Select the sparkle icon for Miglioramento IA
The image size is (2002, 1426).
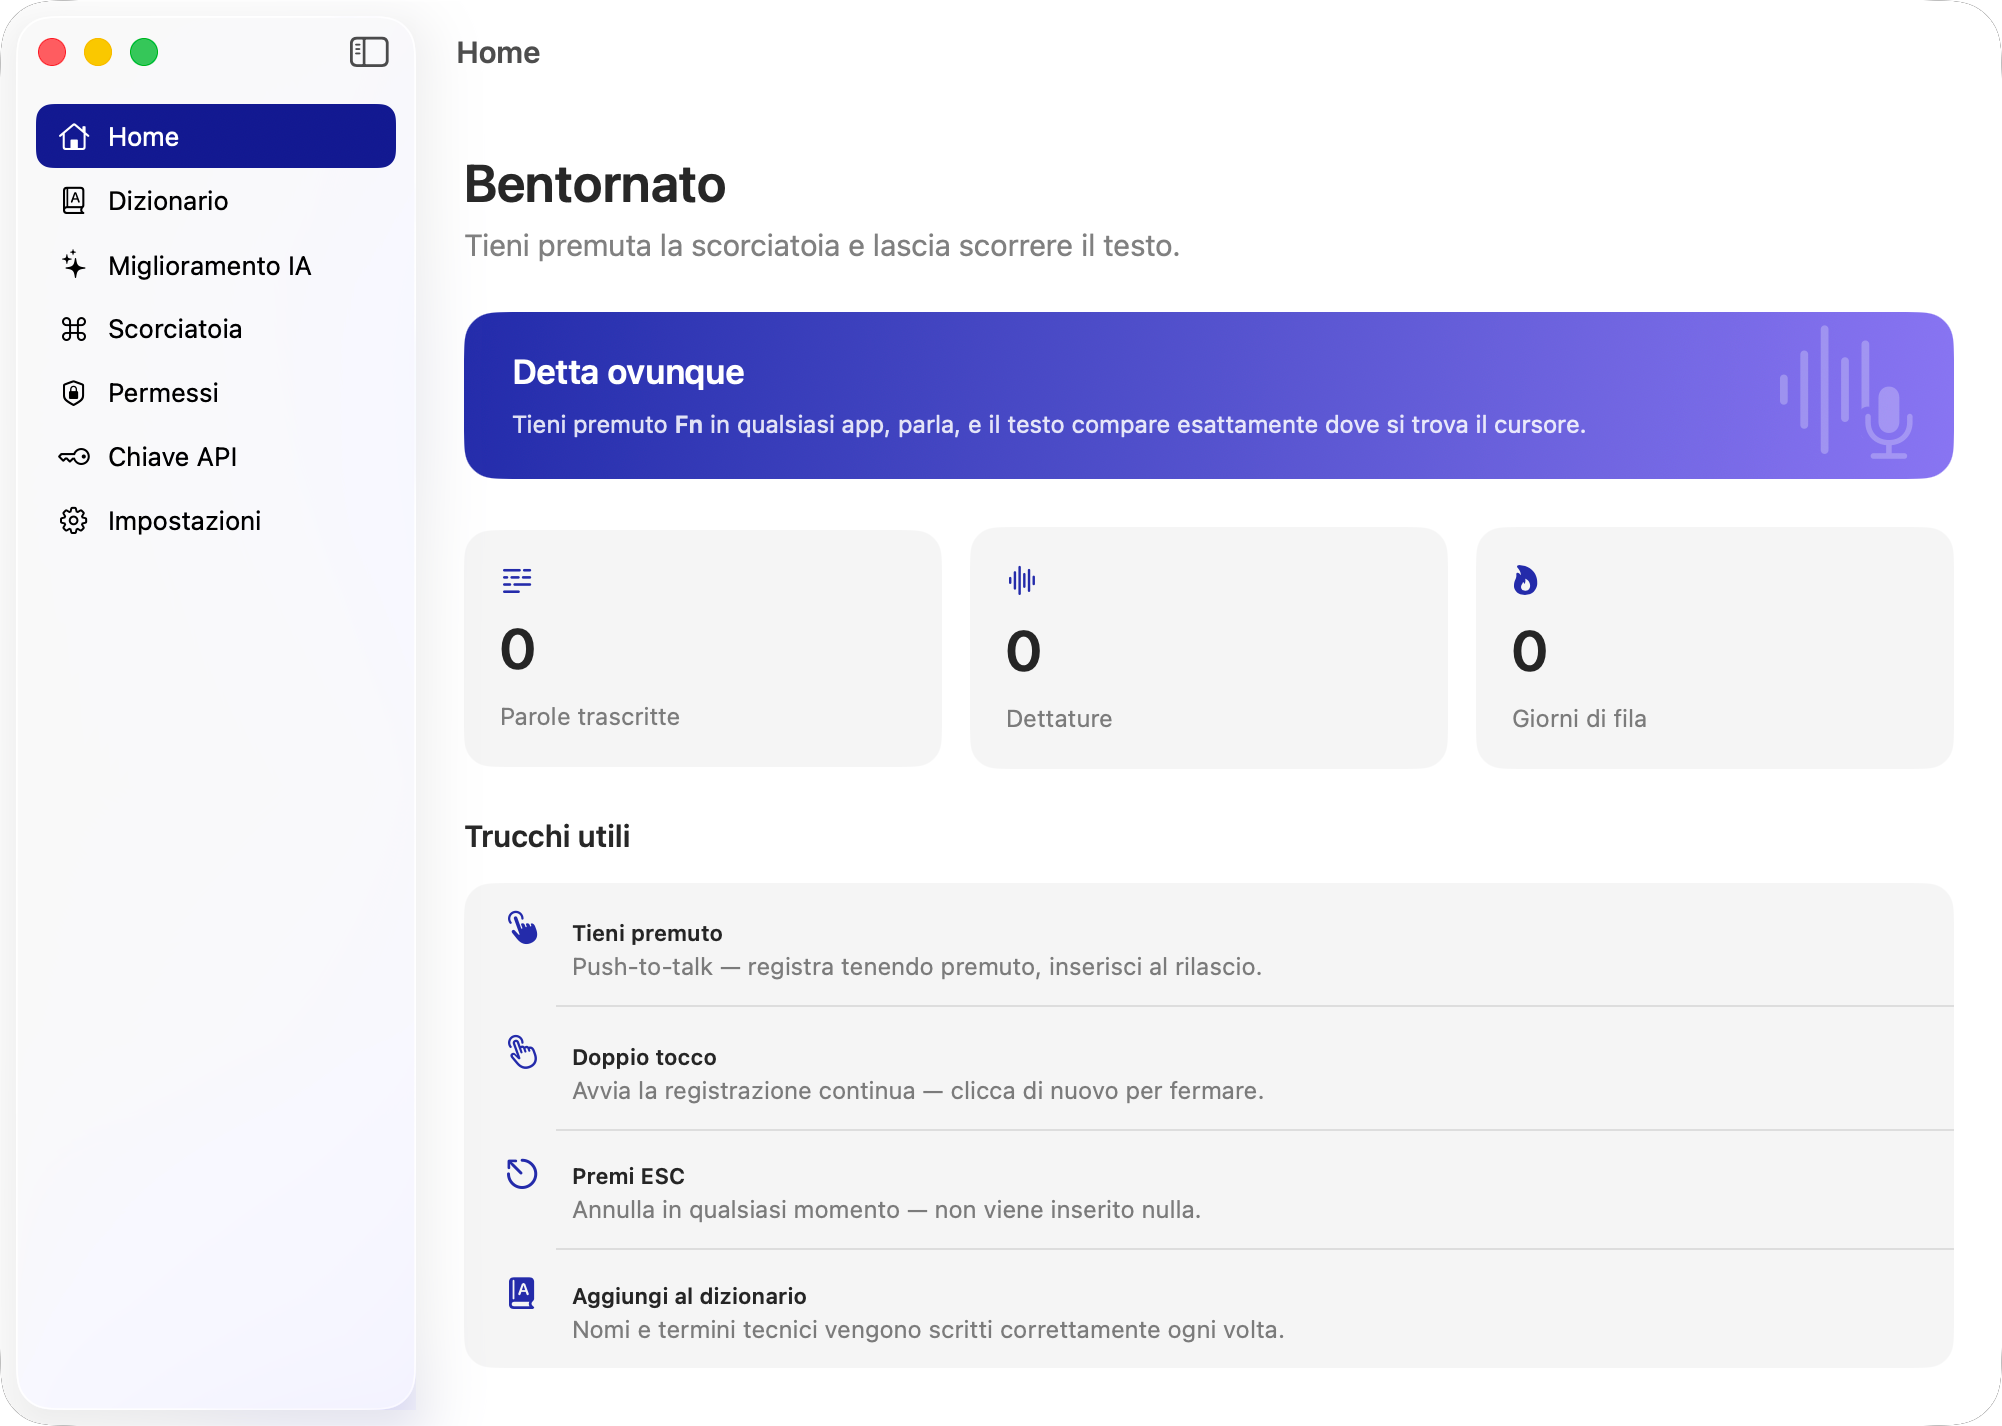tap(74, 264)
